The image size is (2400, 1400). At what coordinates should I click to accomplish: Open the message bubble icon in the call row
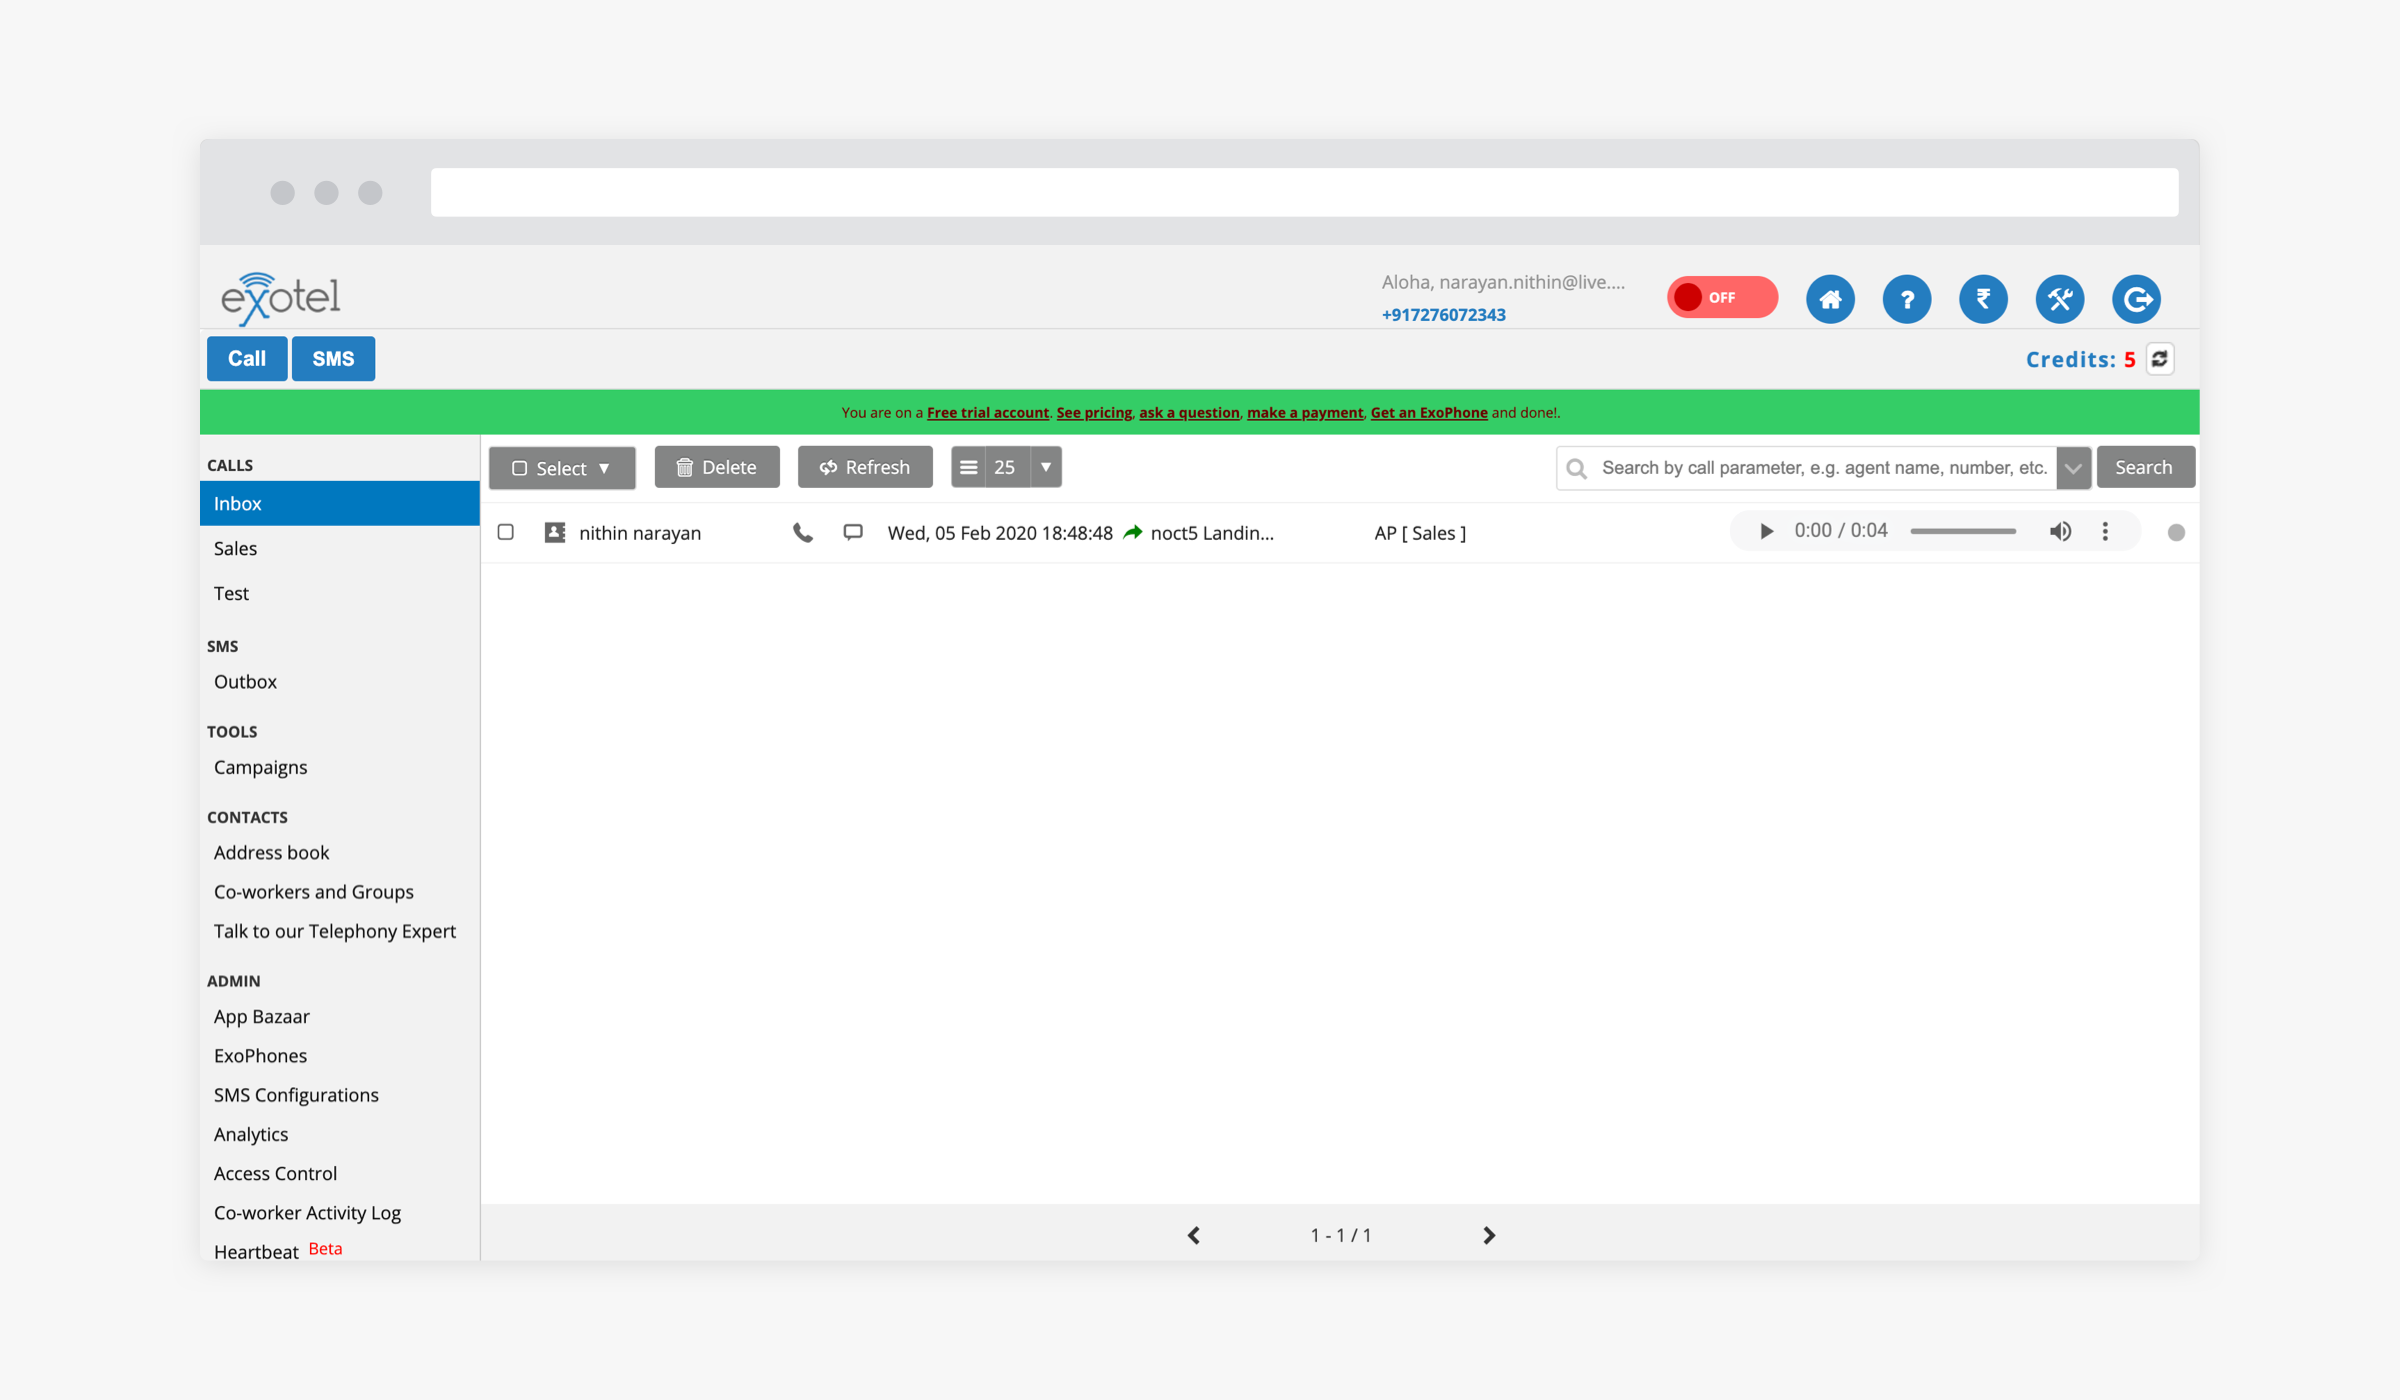852,532
